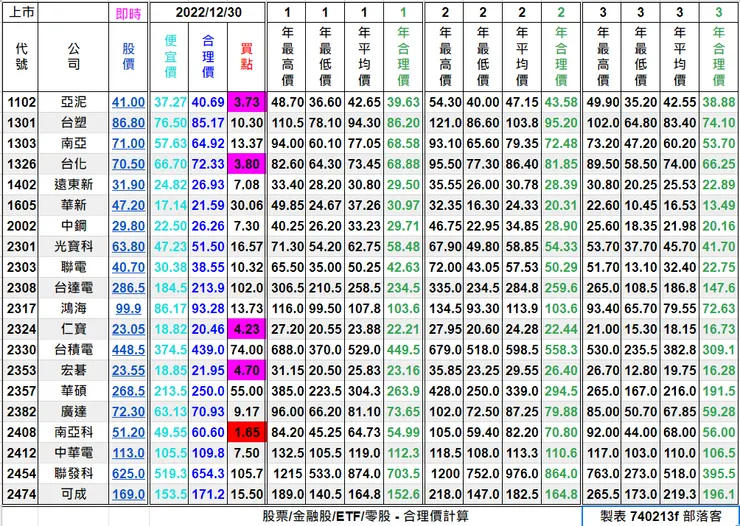The width and height of the screenshot is (740, 526).
Task: Select fair price 654.3 for 聯發科
Action: pos(208,473)
